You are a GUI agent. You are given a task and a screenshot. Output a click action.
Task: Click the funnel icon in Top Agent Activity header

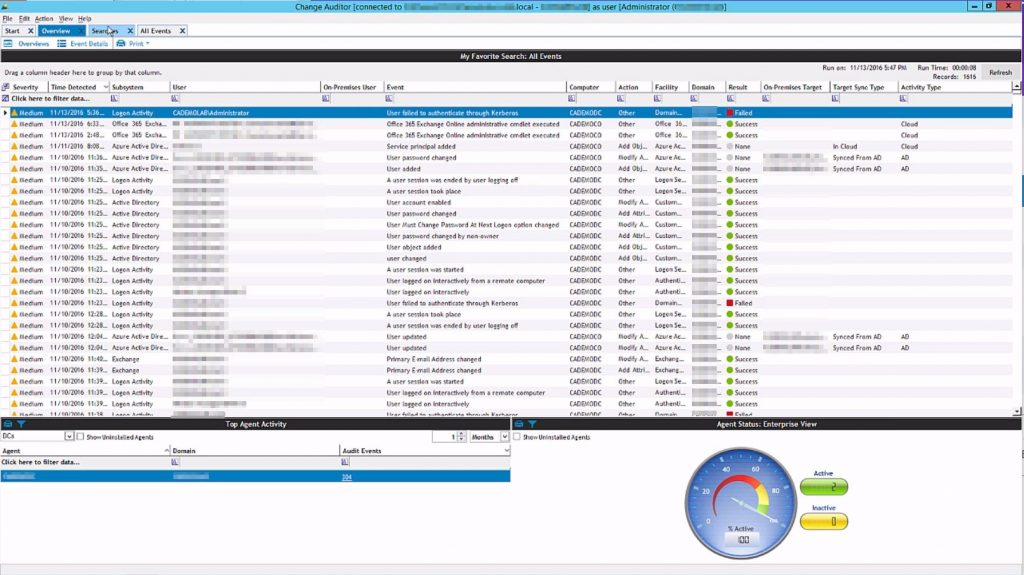[x=21, y=424]
